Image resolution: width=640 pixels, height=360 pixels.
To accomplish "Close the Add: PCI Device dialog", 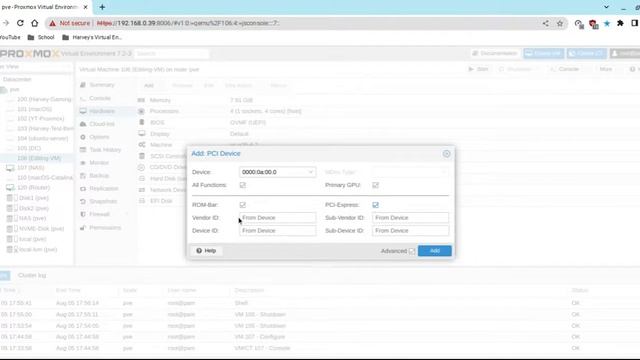I will tap(446, 154).
